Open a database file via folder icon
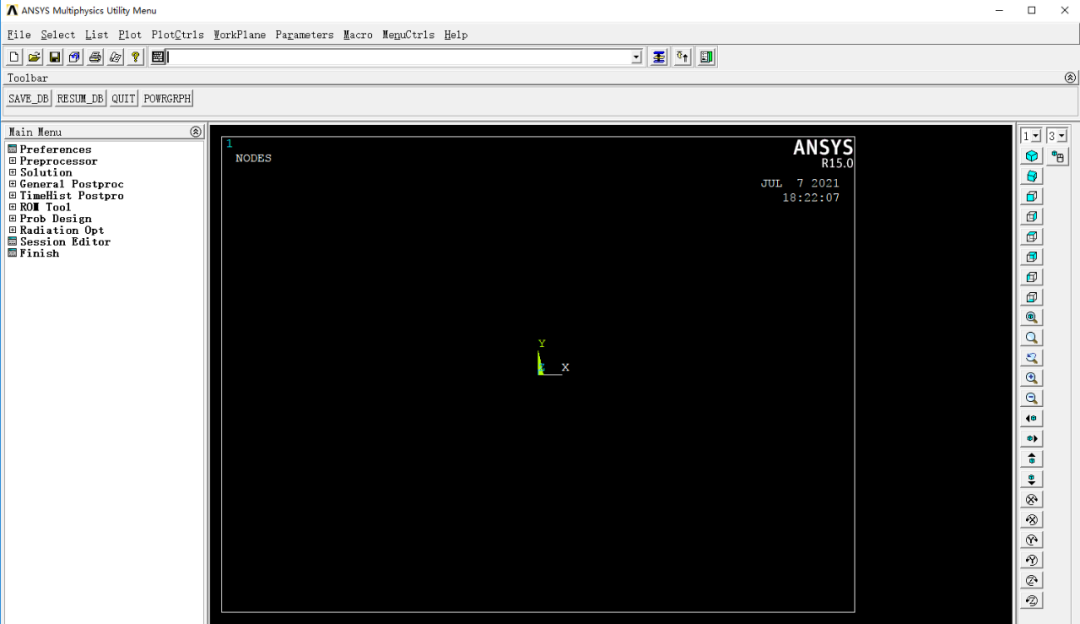This screenshot has height=624, width=1080. 34,57
